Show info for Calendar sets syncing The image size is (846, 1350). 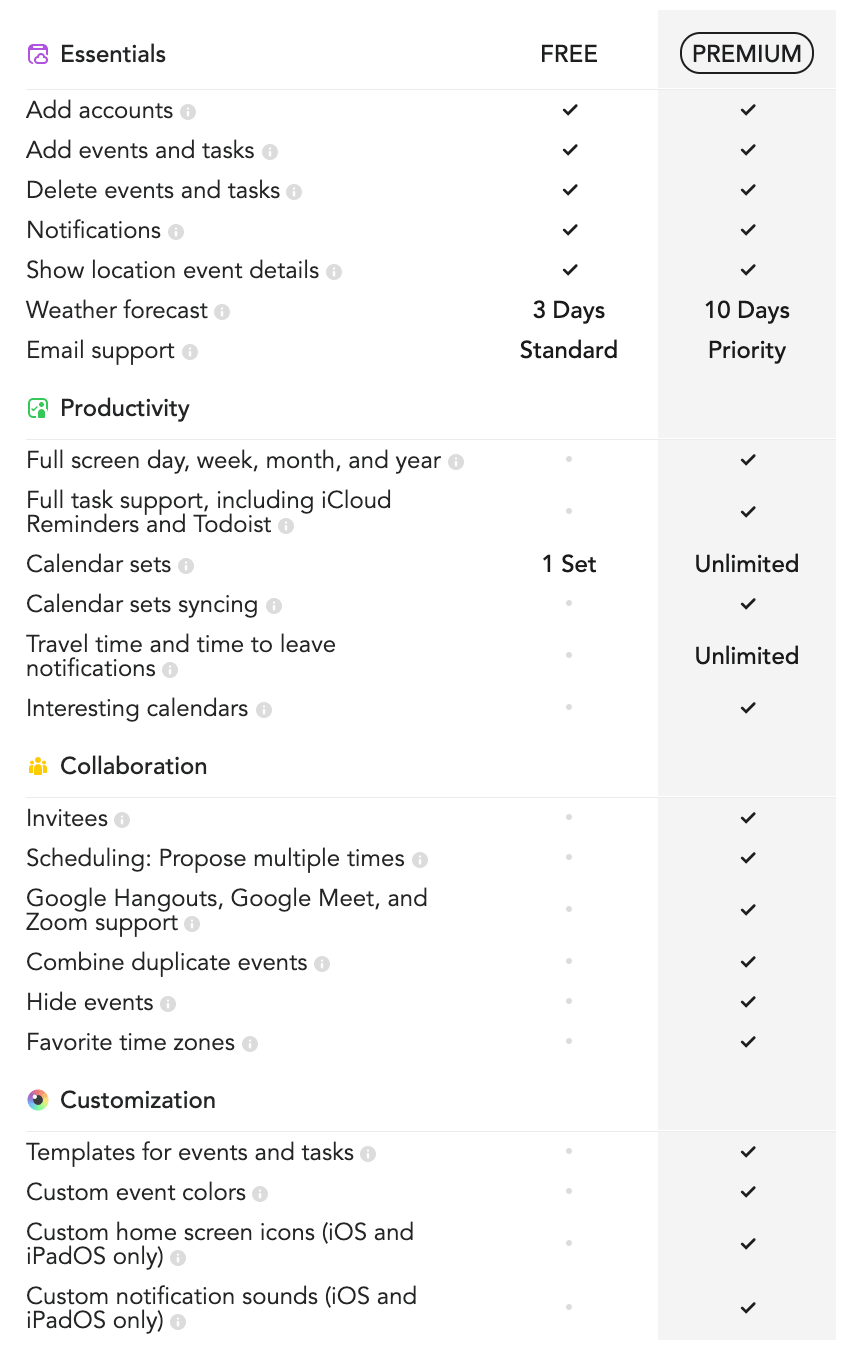coord(274,605)
